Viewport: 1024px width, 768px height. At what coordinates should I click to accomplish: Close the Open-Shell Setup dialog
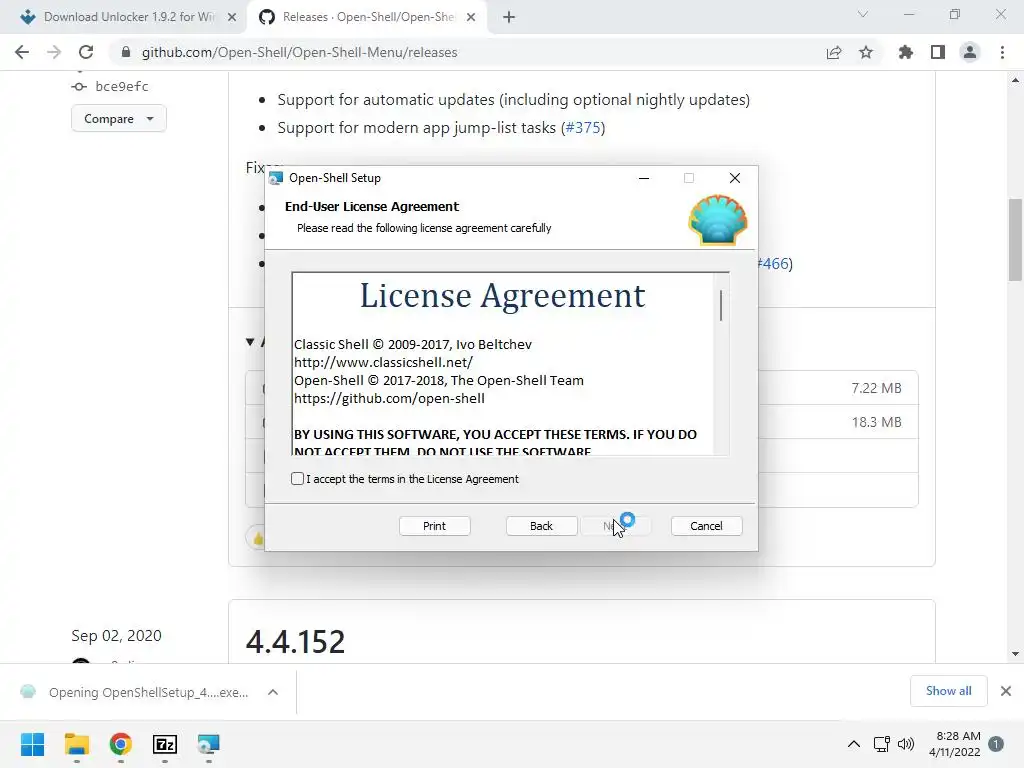735,178
